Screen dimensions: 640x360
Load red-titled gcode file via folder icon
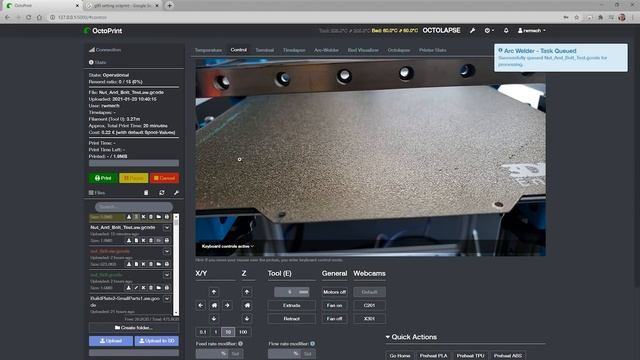tap(159, 264)
